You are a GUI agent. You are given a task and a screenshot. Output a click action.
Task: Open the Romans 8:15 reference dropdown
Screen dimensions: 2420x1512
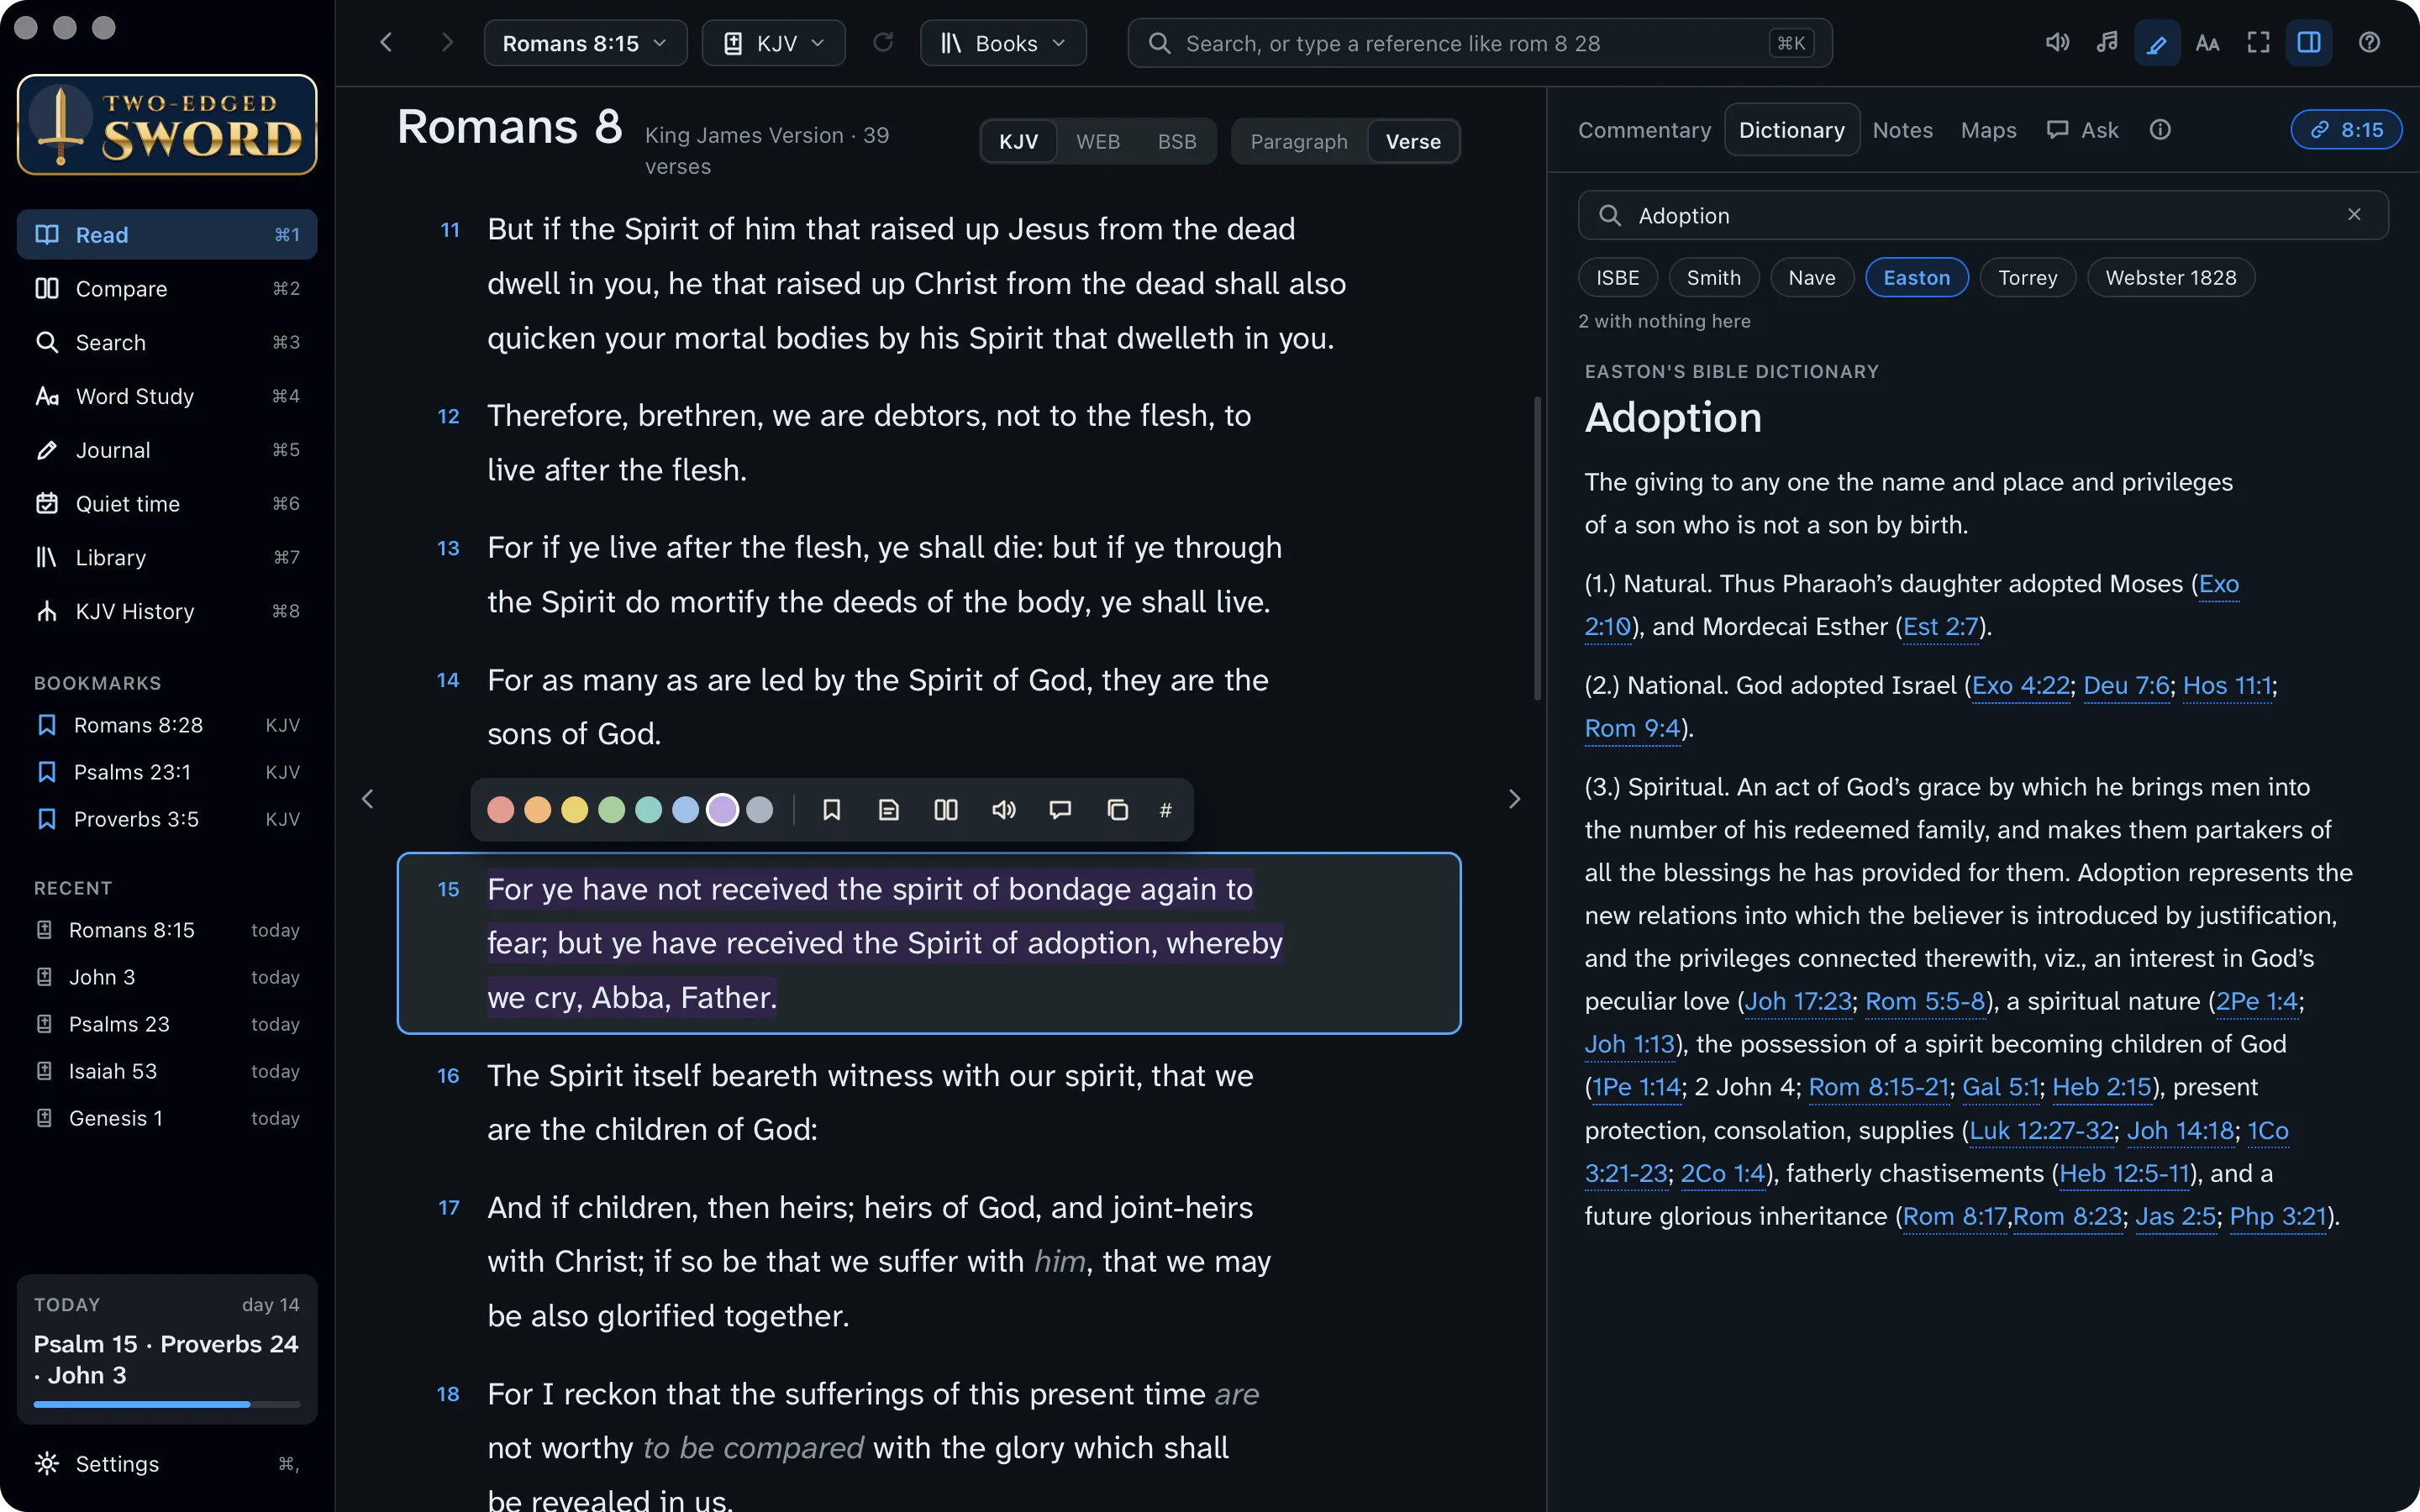pyautogui.click(x=585, y=43)
